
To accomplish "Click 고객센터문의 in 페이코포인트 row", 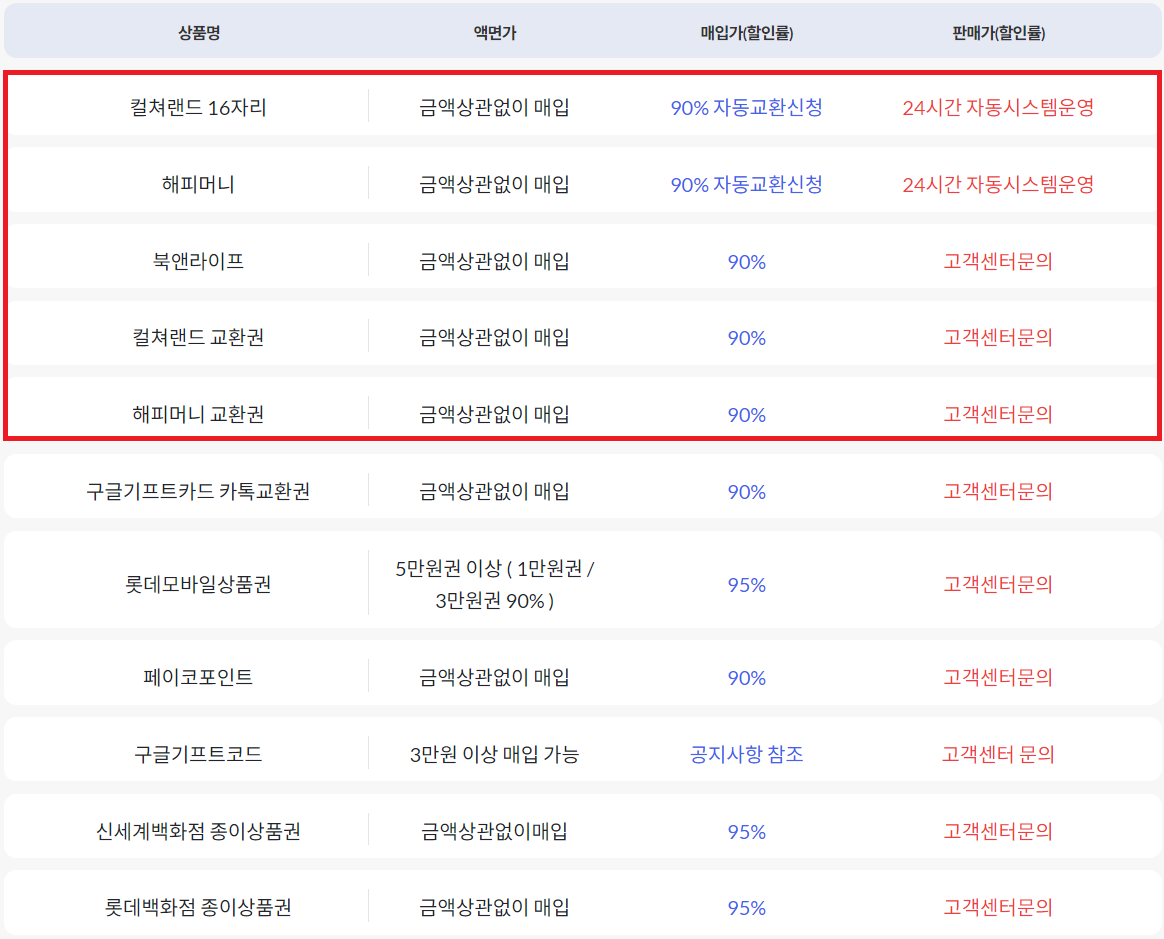I will [998, 677].
